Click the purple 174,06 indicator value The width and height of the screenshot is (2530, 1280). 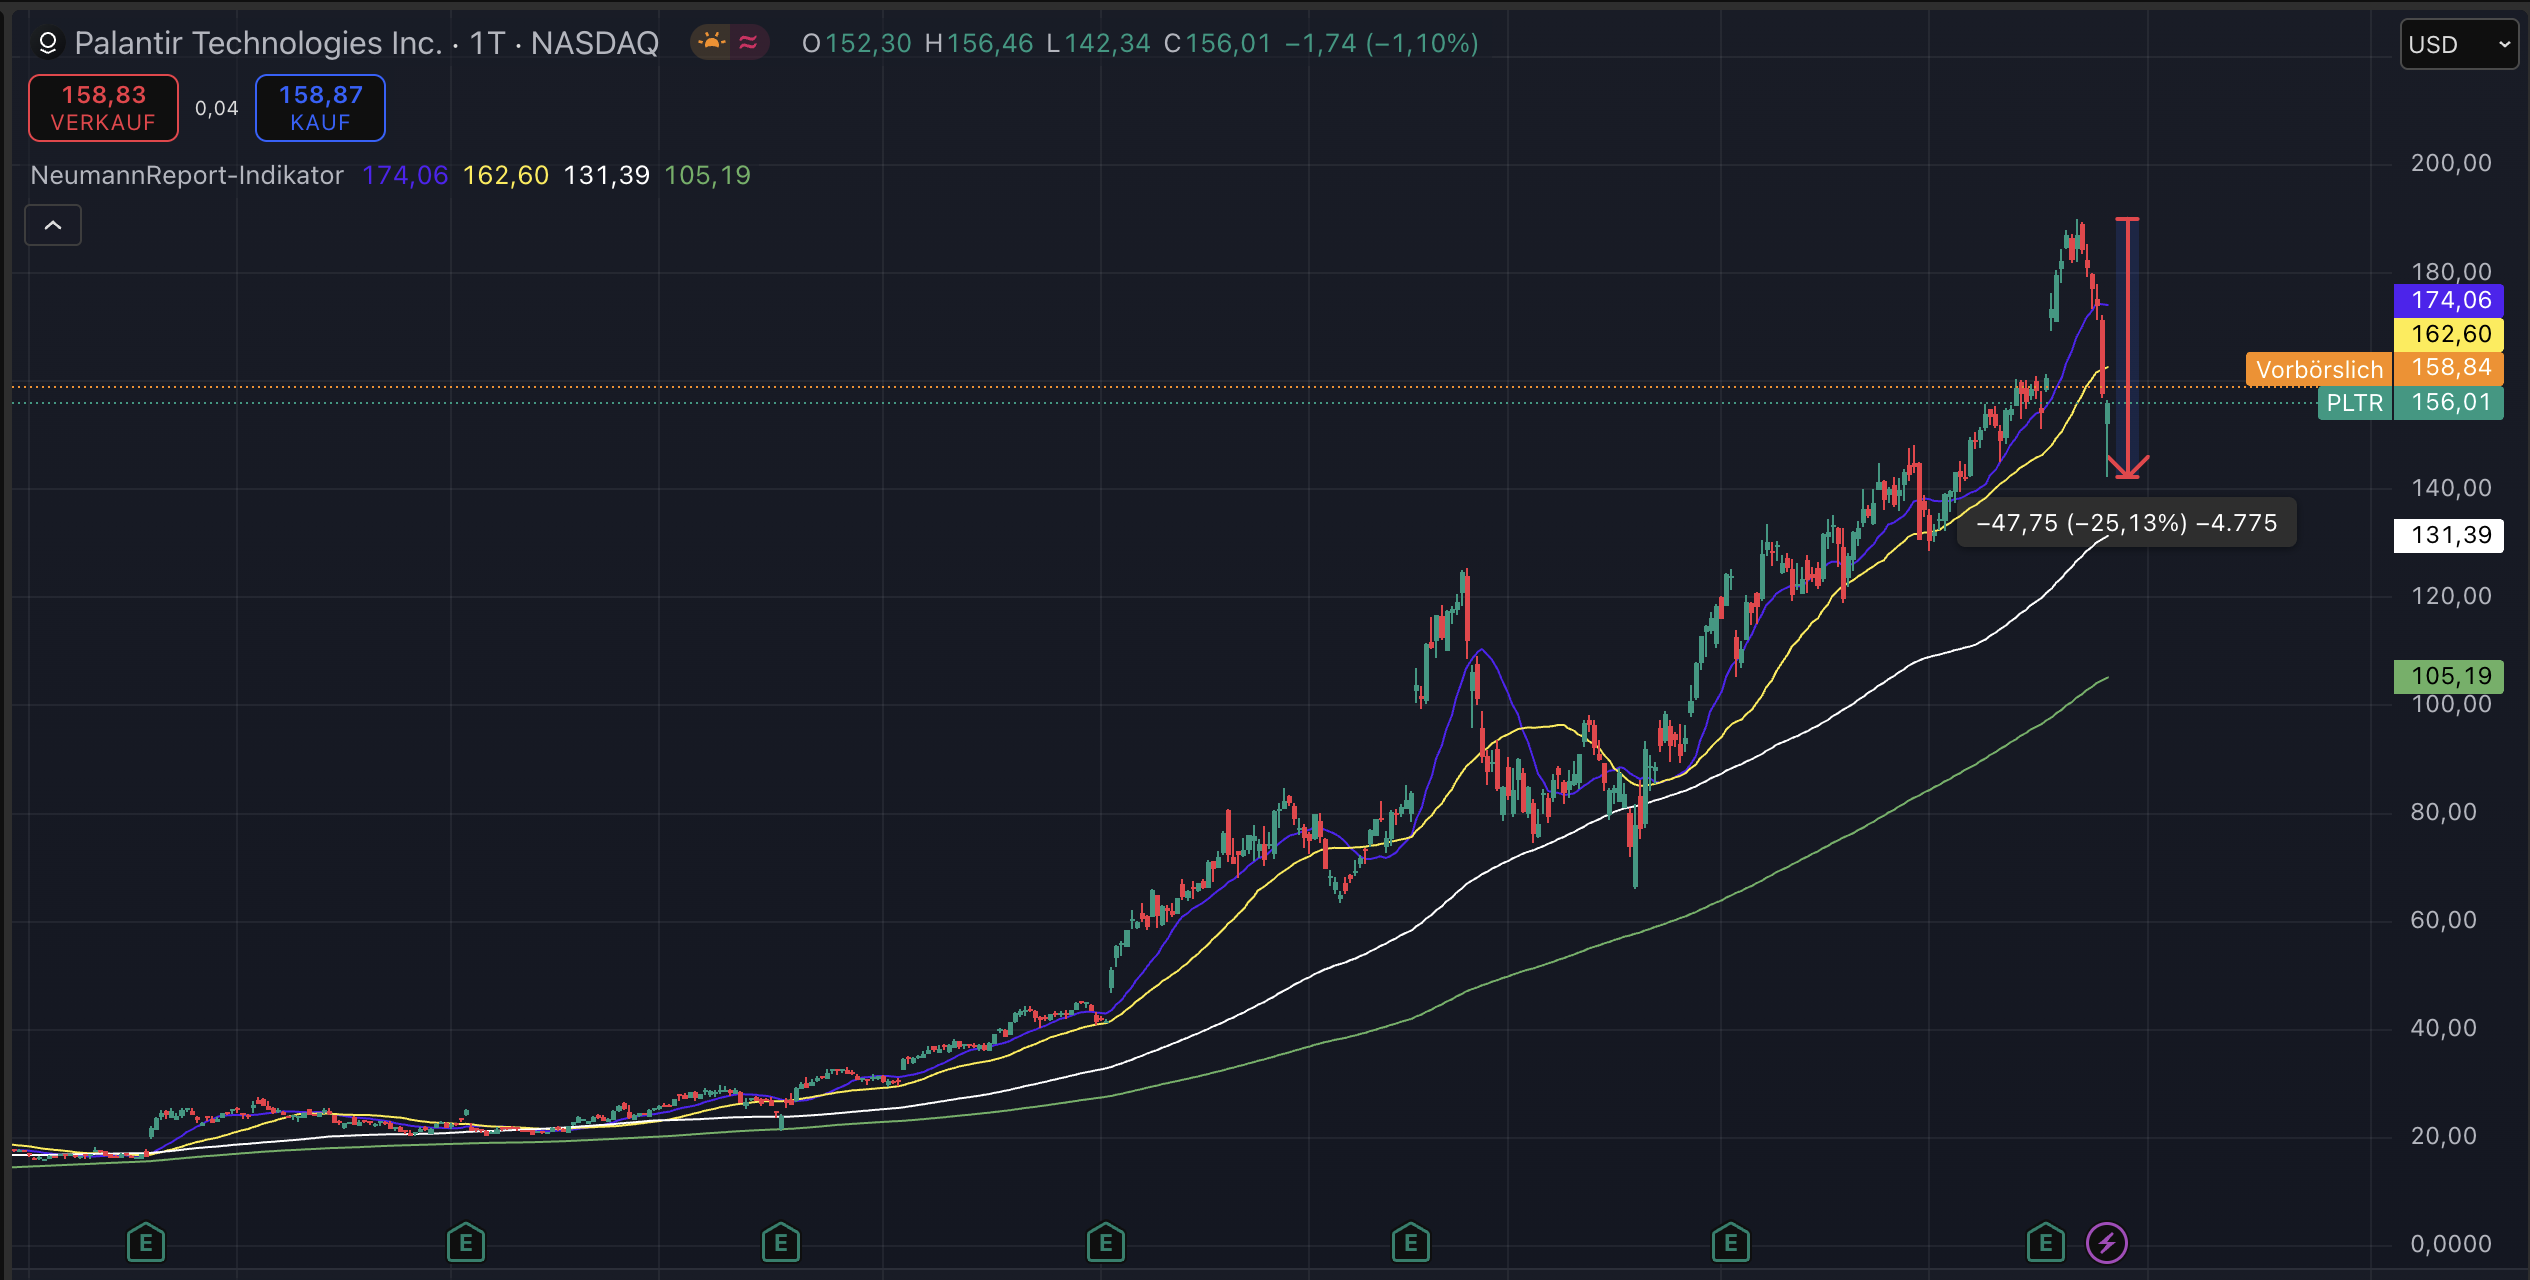pyautogui.click(x=405, y=175)
